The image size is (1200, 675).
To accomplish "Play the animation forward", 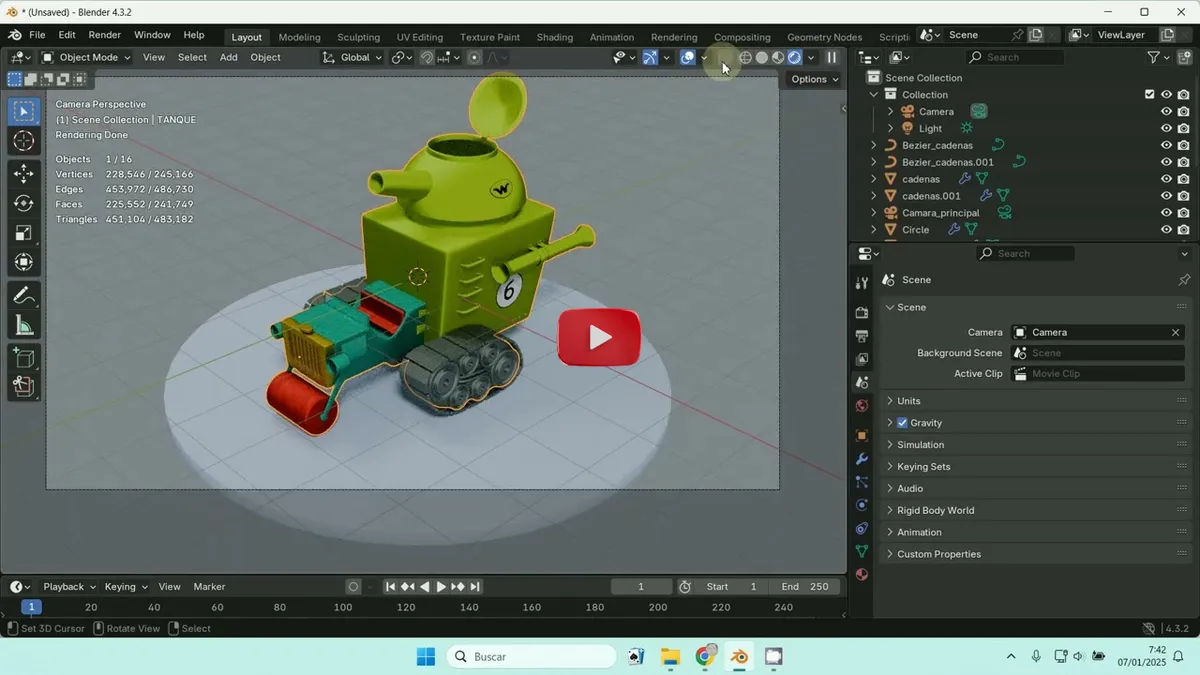I will click(441, 587).
